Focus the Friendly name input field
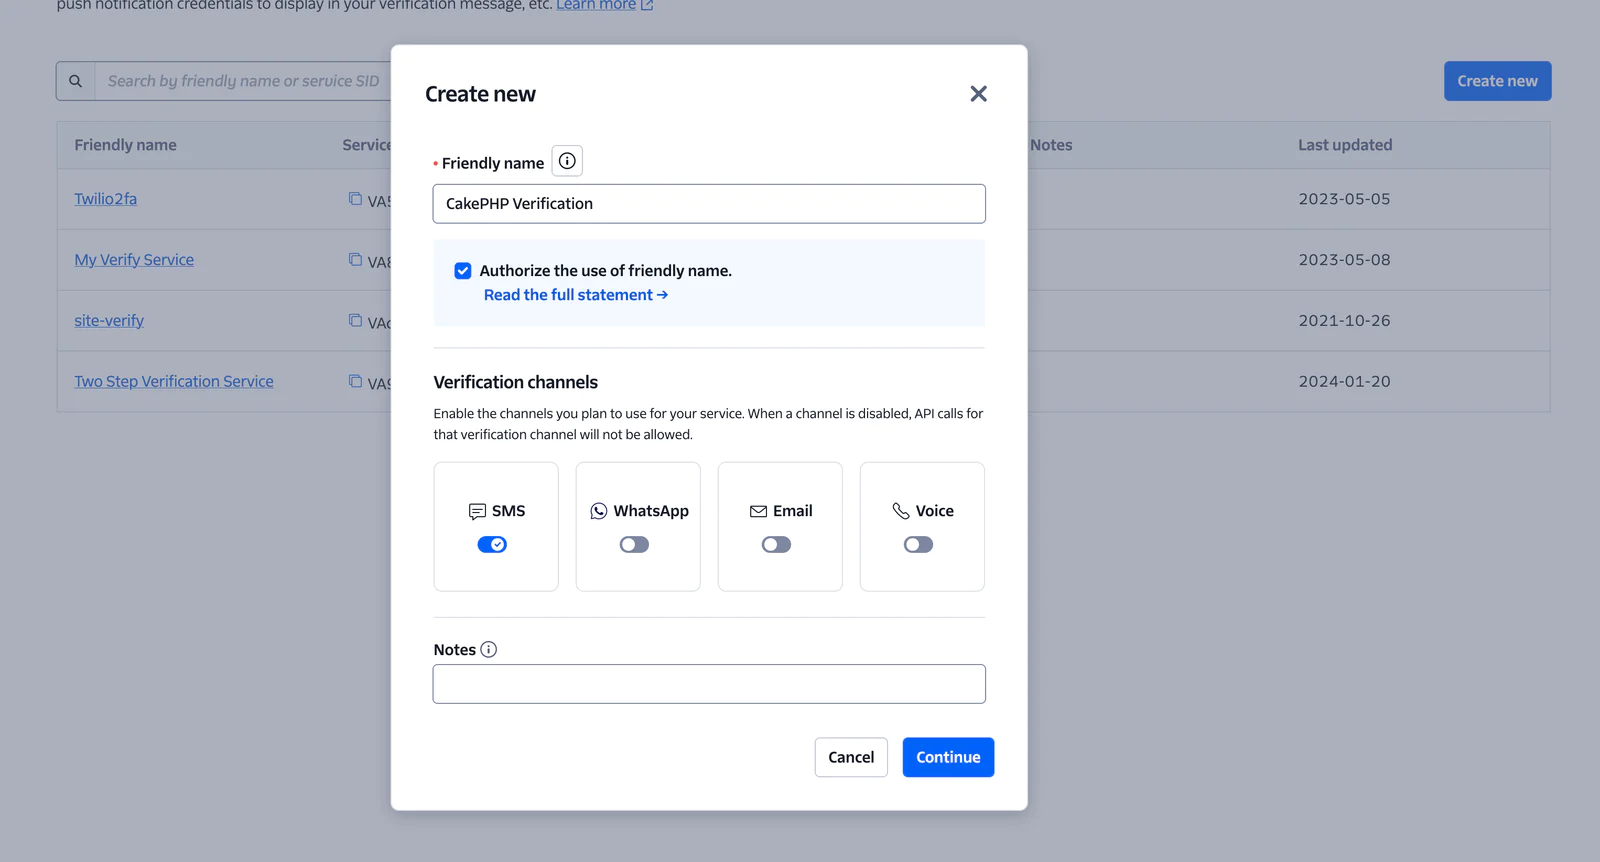This screenshot has height=862, width=1600. click(x=709, y=204)
